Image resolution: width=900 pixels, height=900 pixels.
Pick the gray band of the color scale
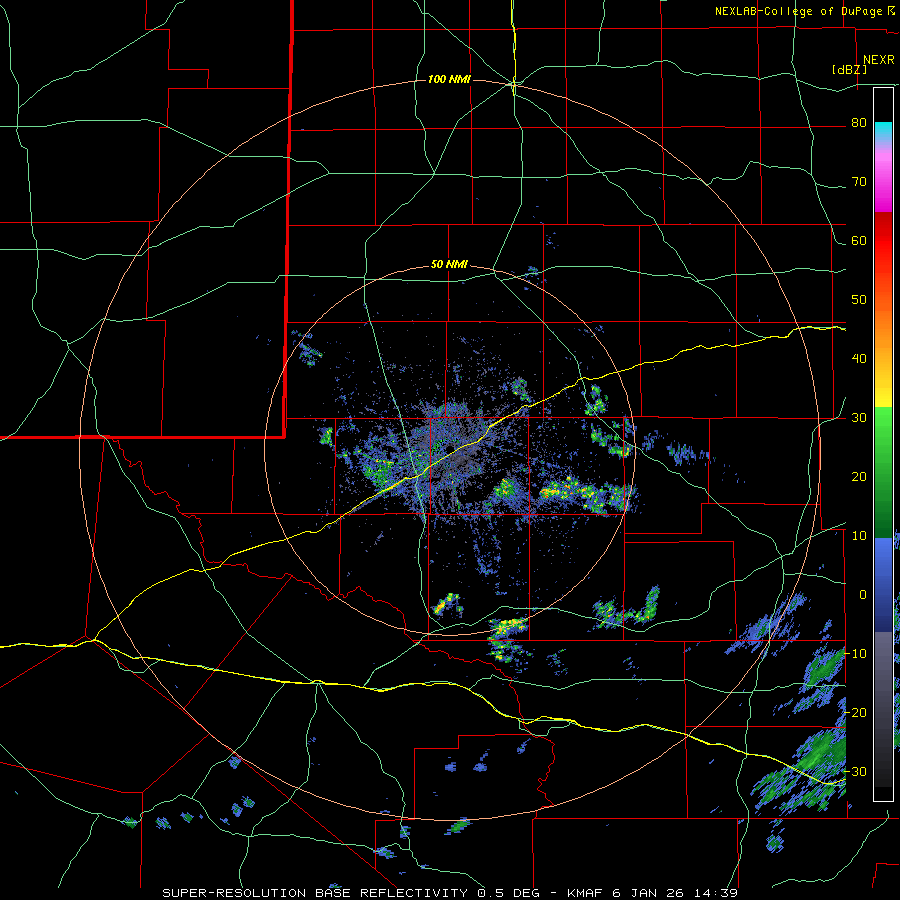click(884, 709)
